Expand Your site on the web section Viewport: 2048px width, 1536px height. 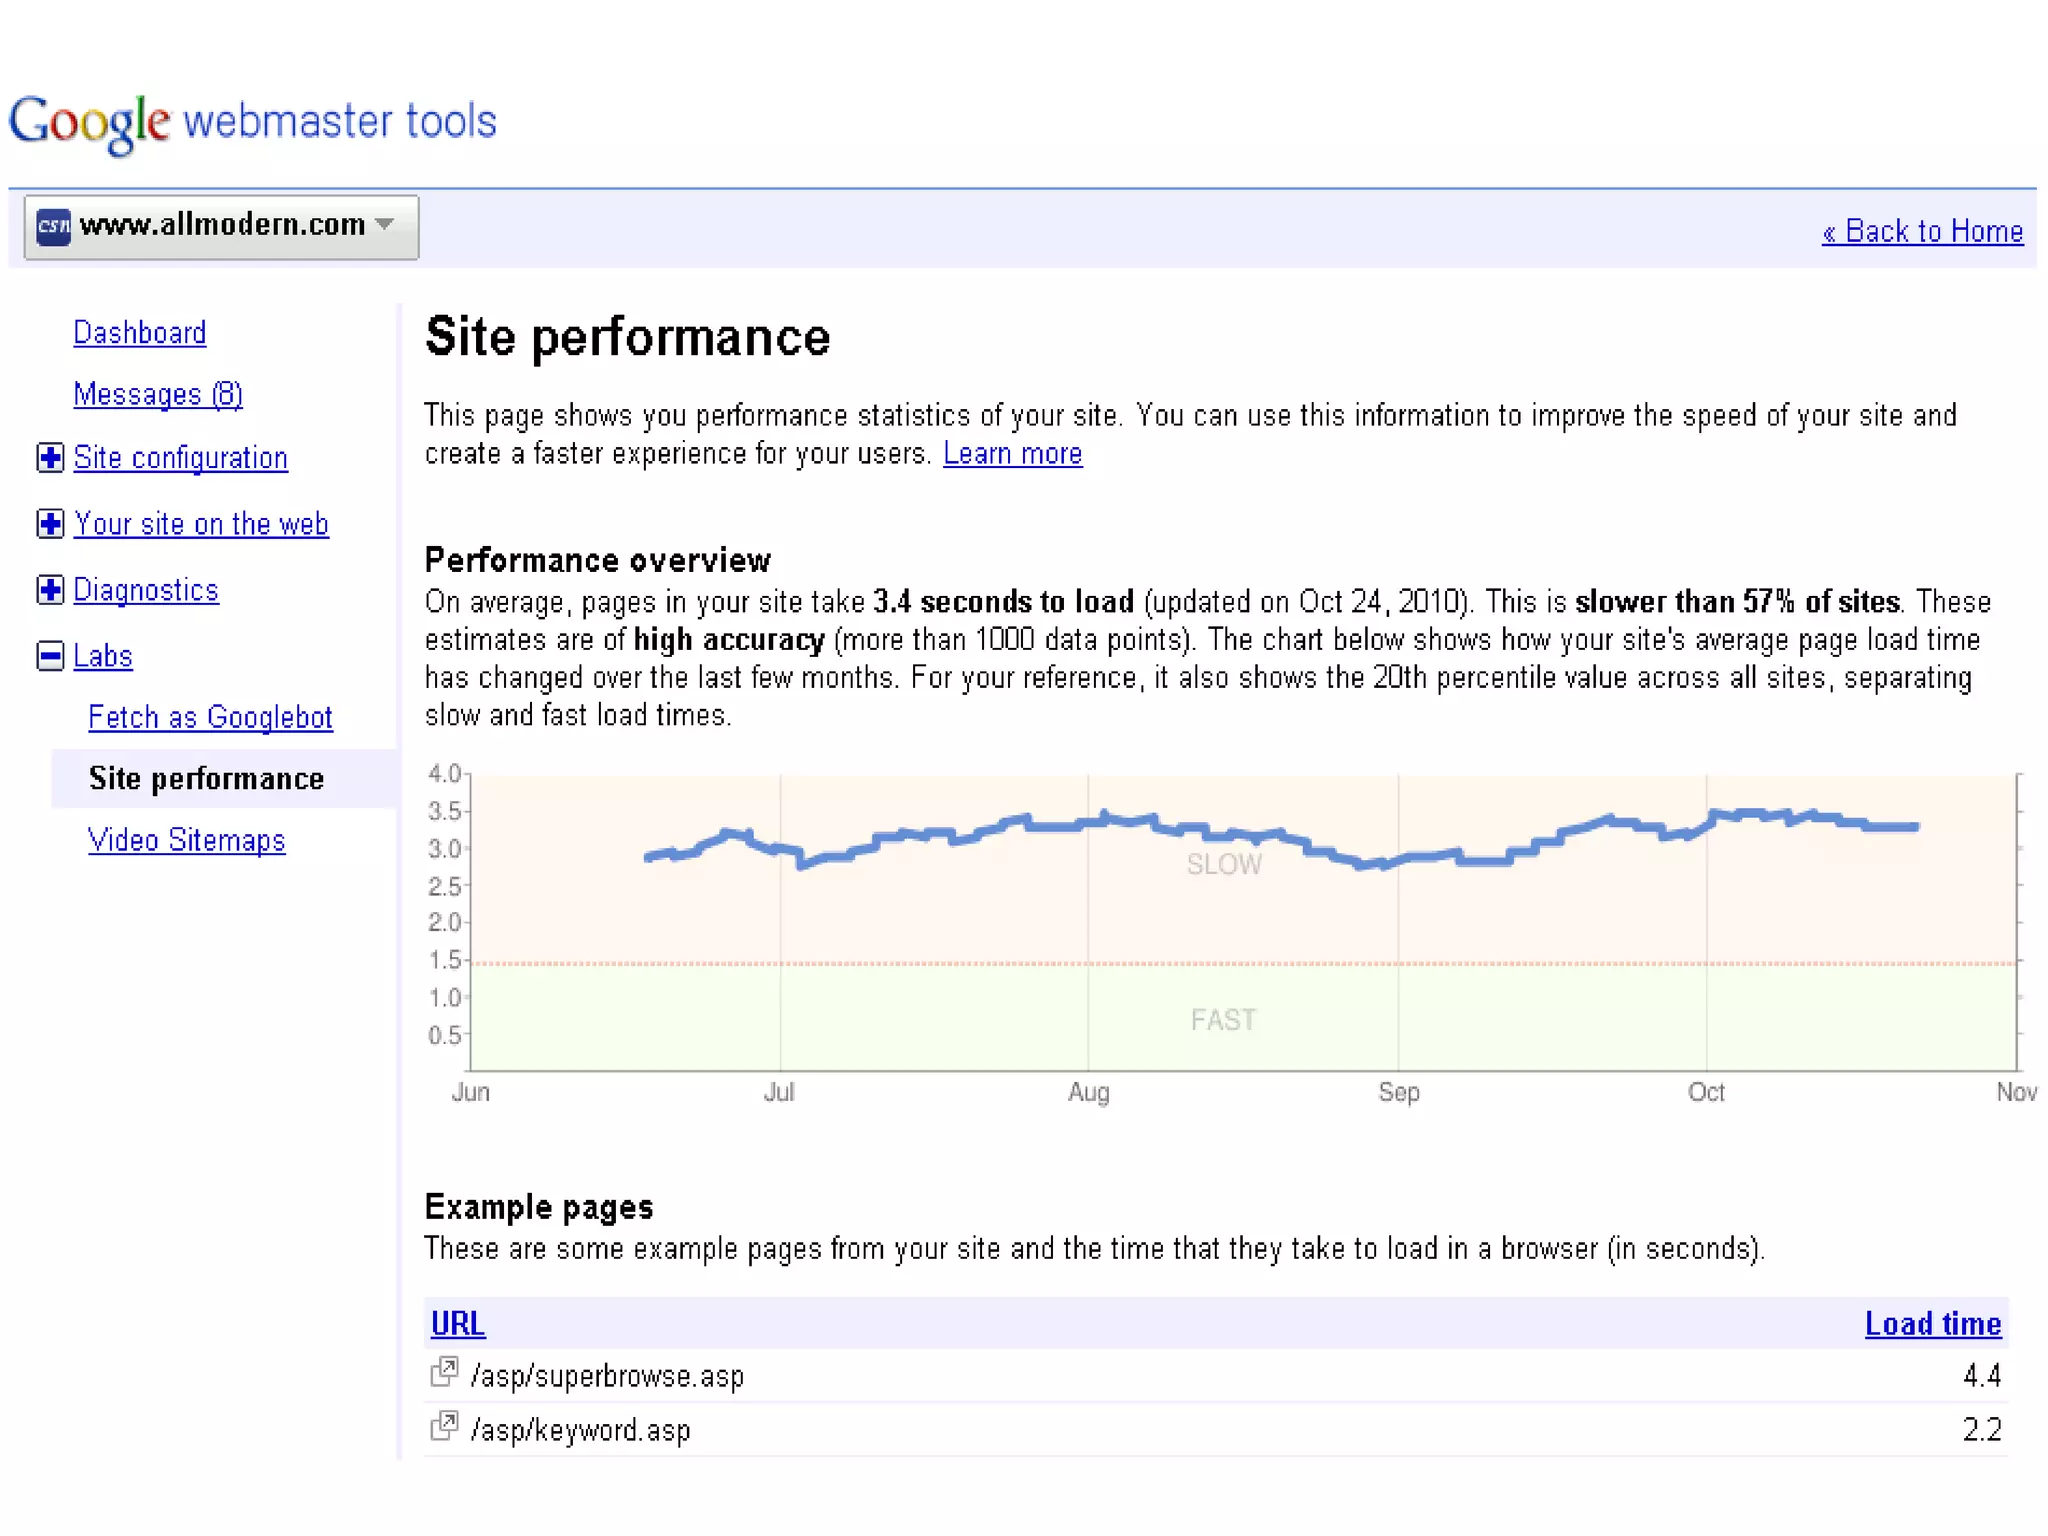[50, 524]
